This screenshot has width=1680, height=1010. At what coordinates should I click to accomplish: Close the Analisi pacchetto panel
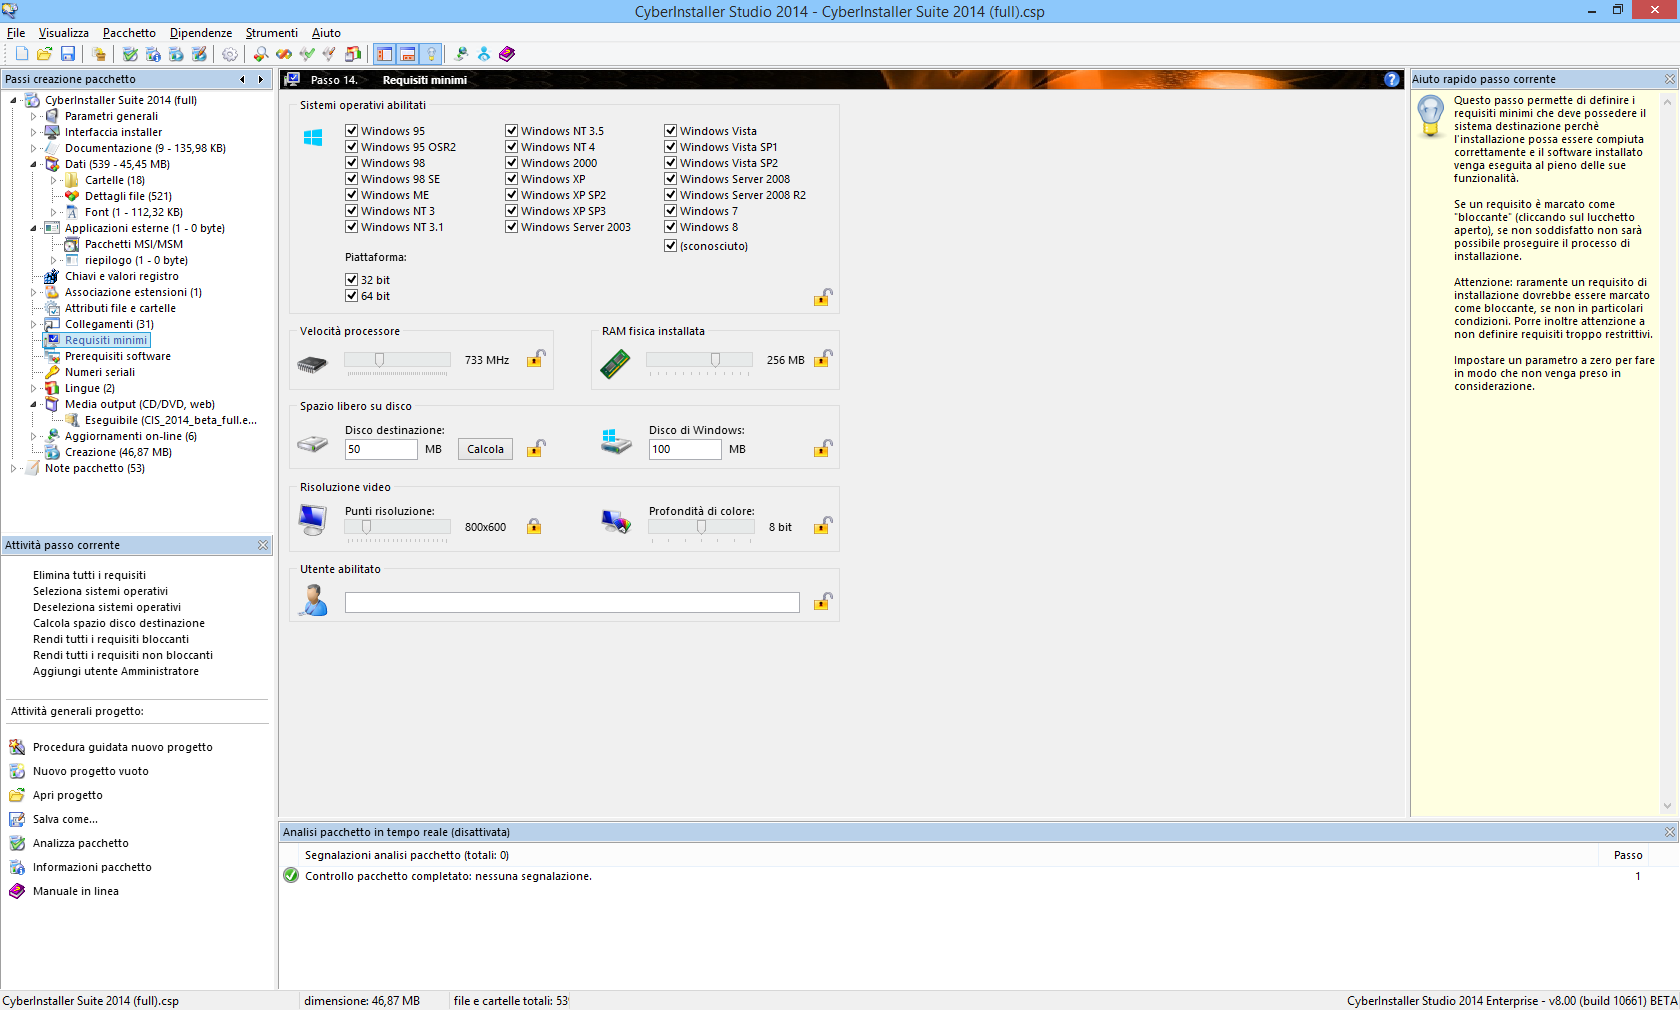(x=1670, y=832)
